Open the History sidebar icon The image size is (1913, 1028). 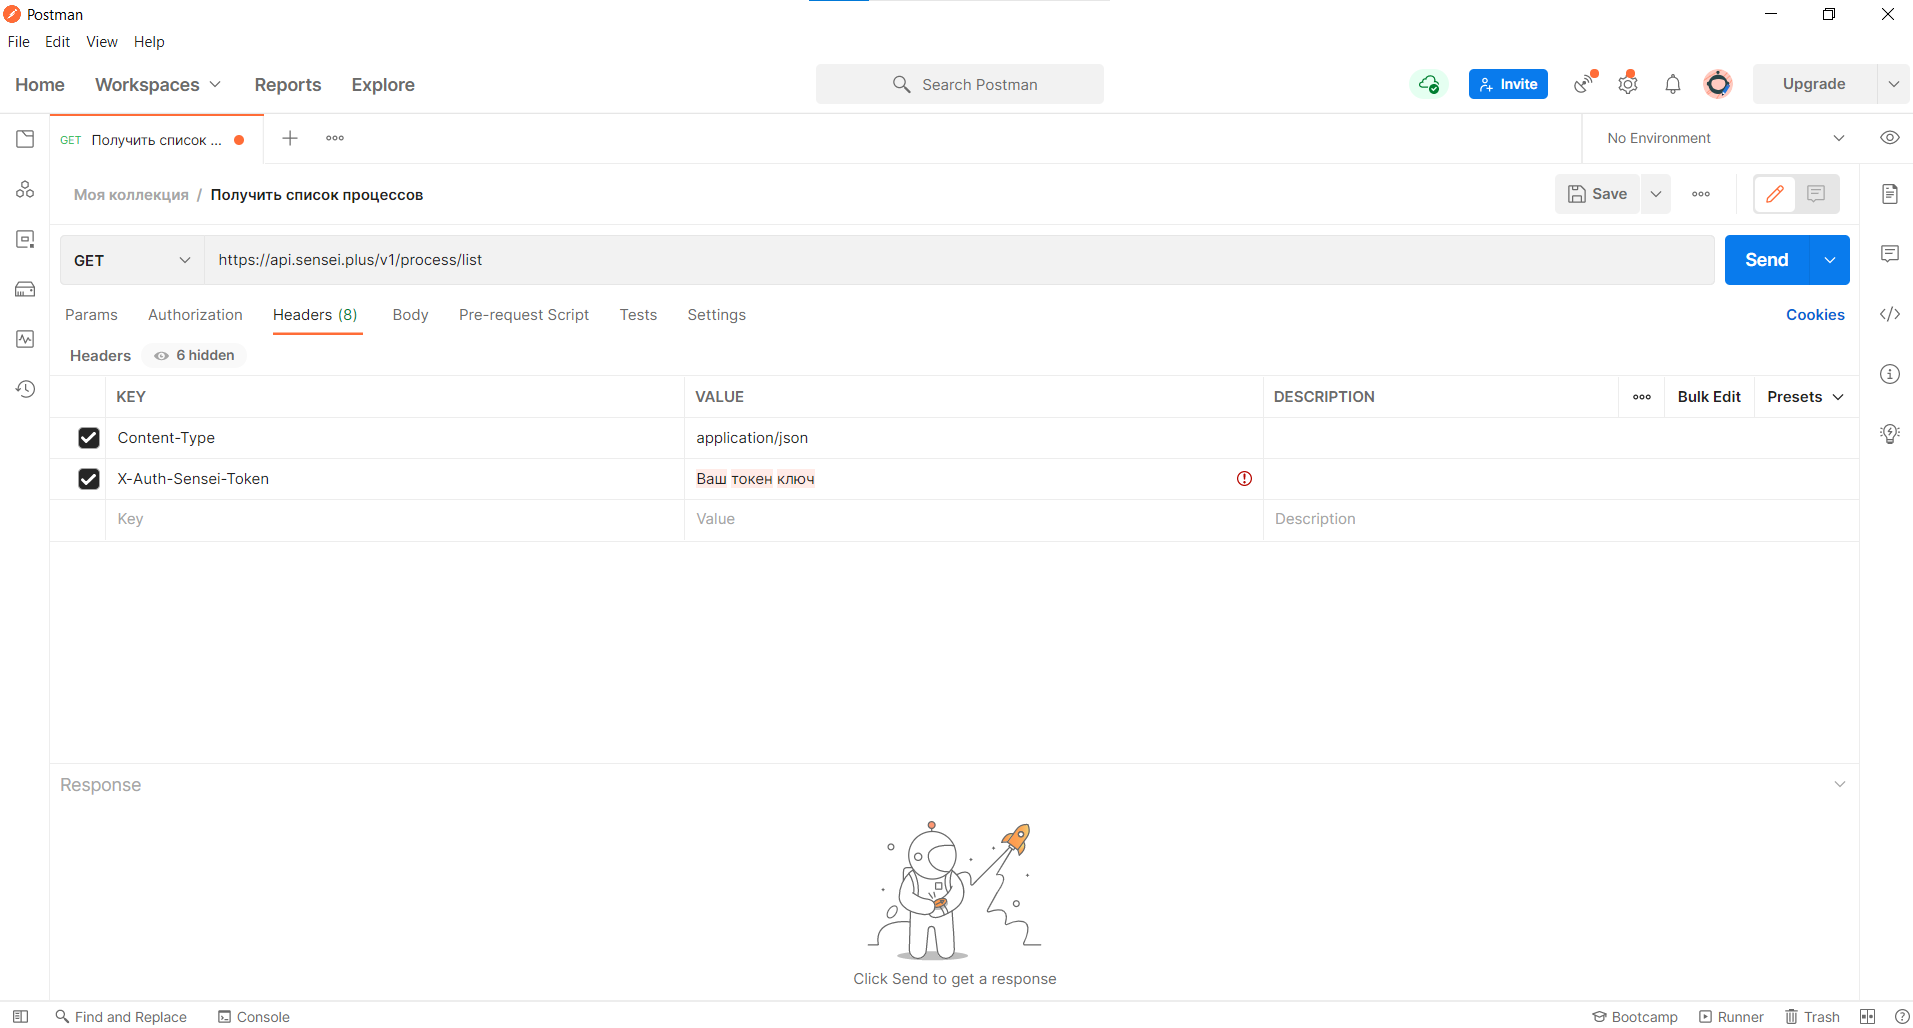tap(25, 389)
